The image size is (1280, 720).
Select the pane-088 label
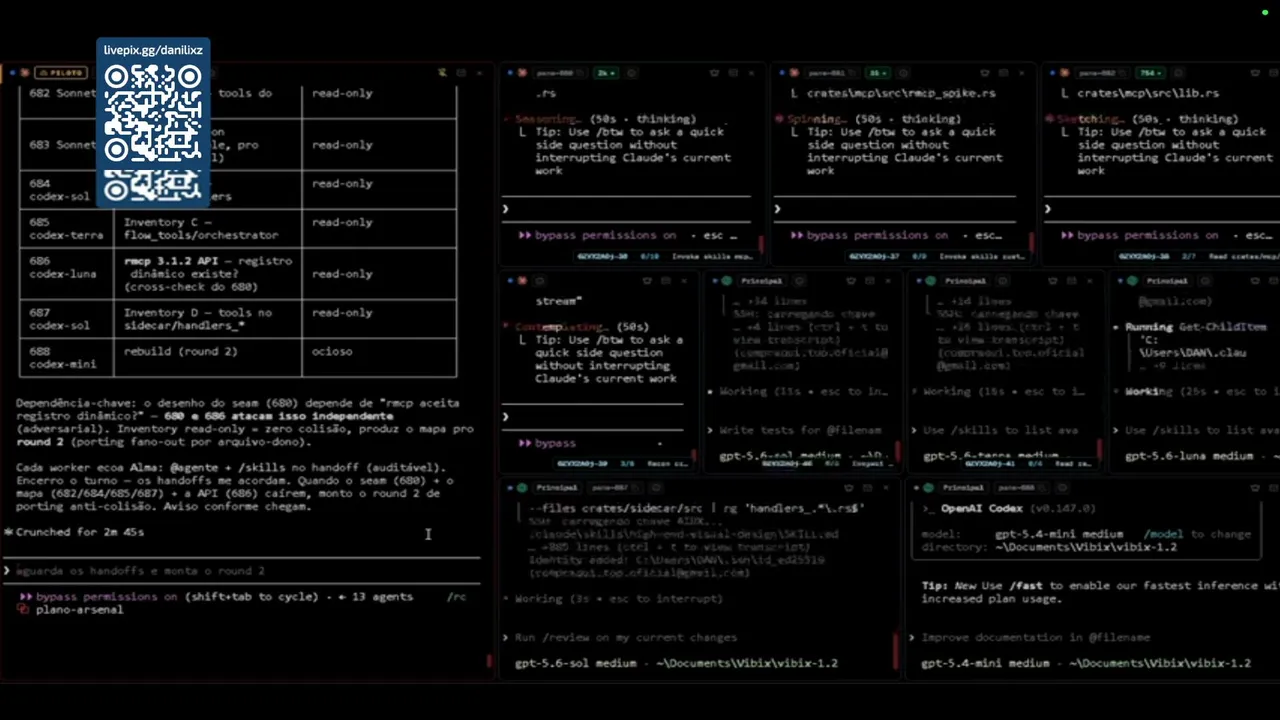1021,487
